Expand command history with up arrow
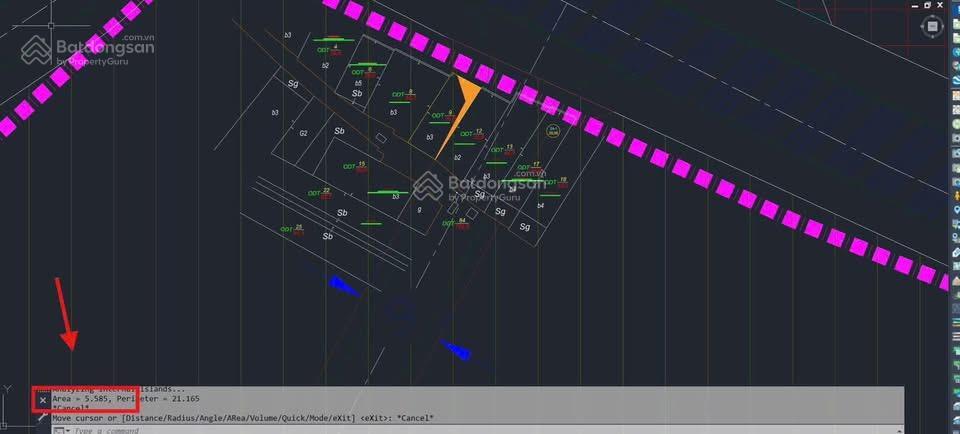 [x=898, y=430]
